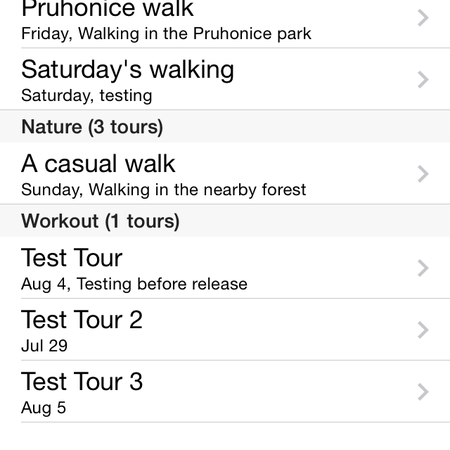Open the Test Tour entry title

(72, 258)
